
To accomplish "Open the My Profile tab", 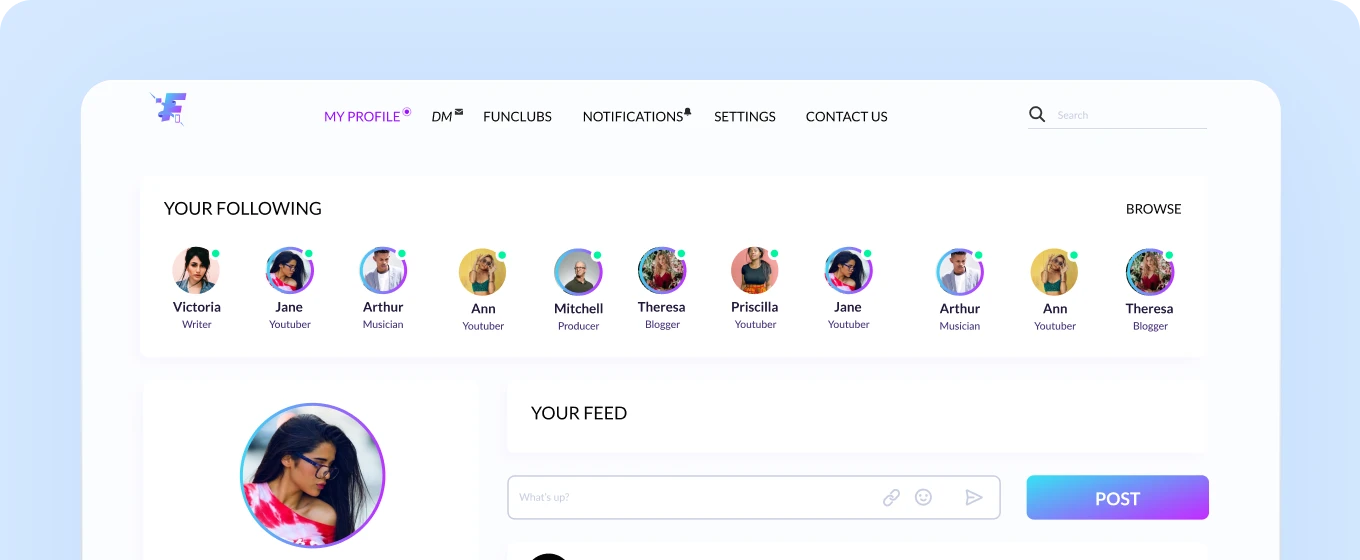I will [362, 117].
